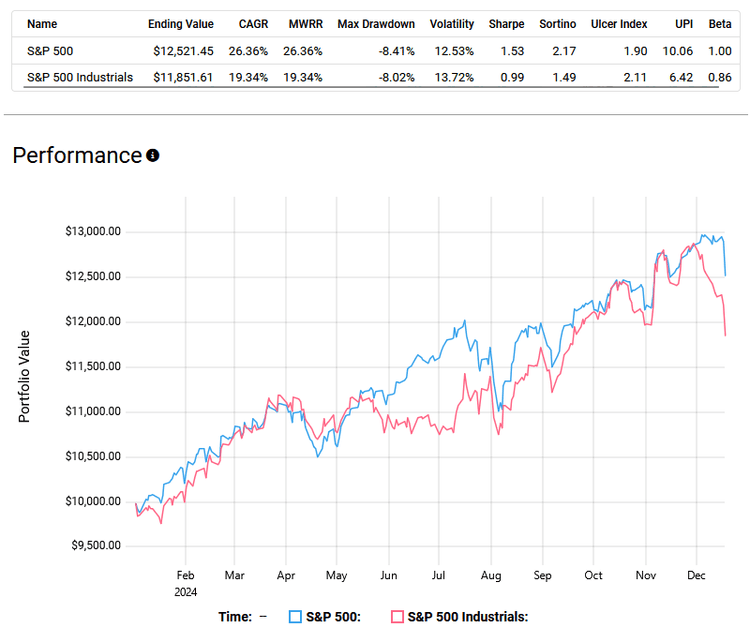The width and height of the screenshot is (750, 625).
Task: Click the 6.42 UPI value
Action: pos(681,77)
